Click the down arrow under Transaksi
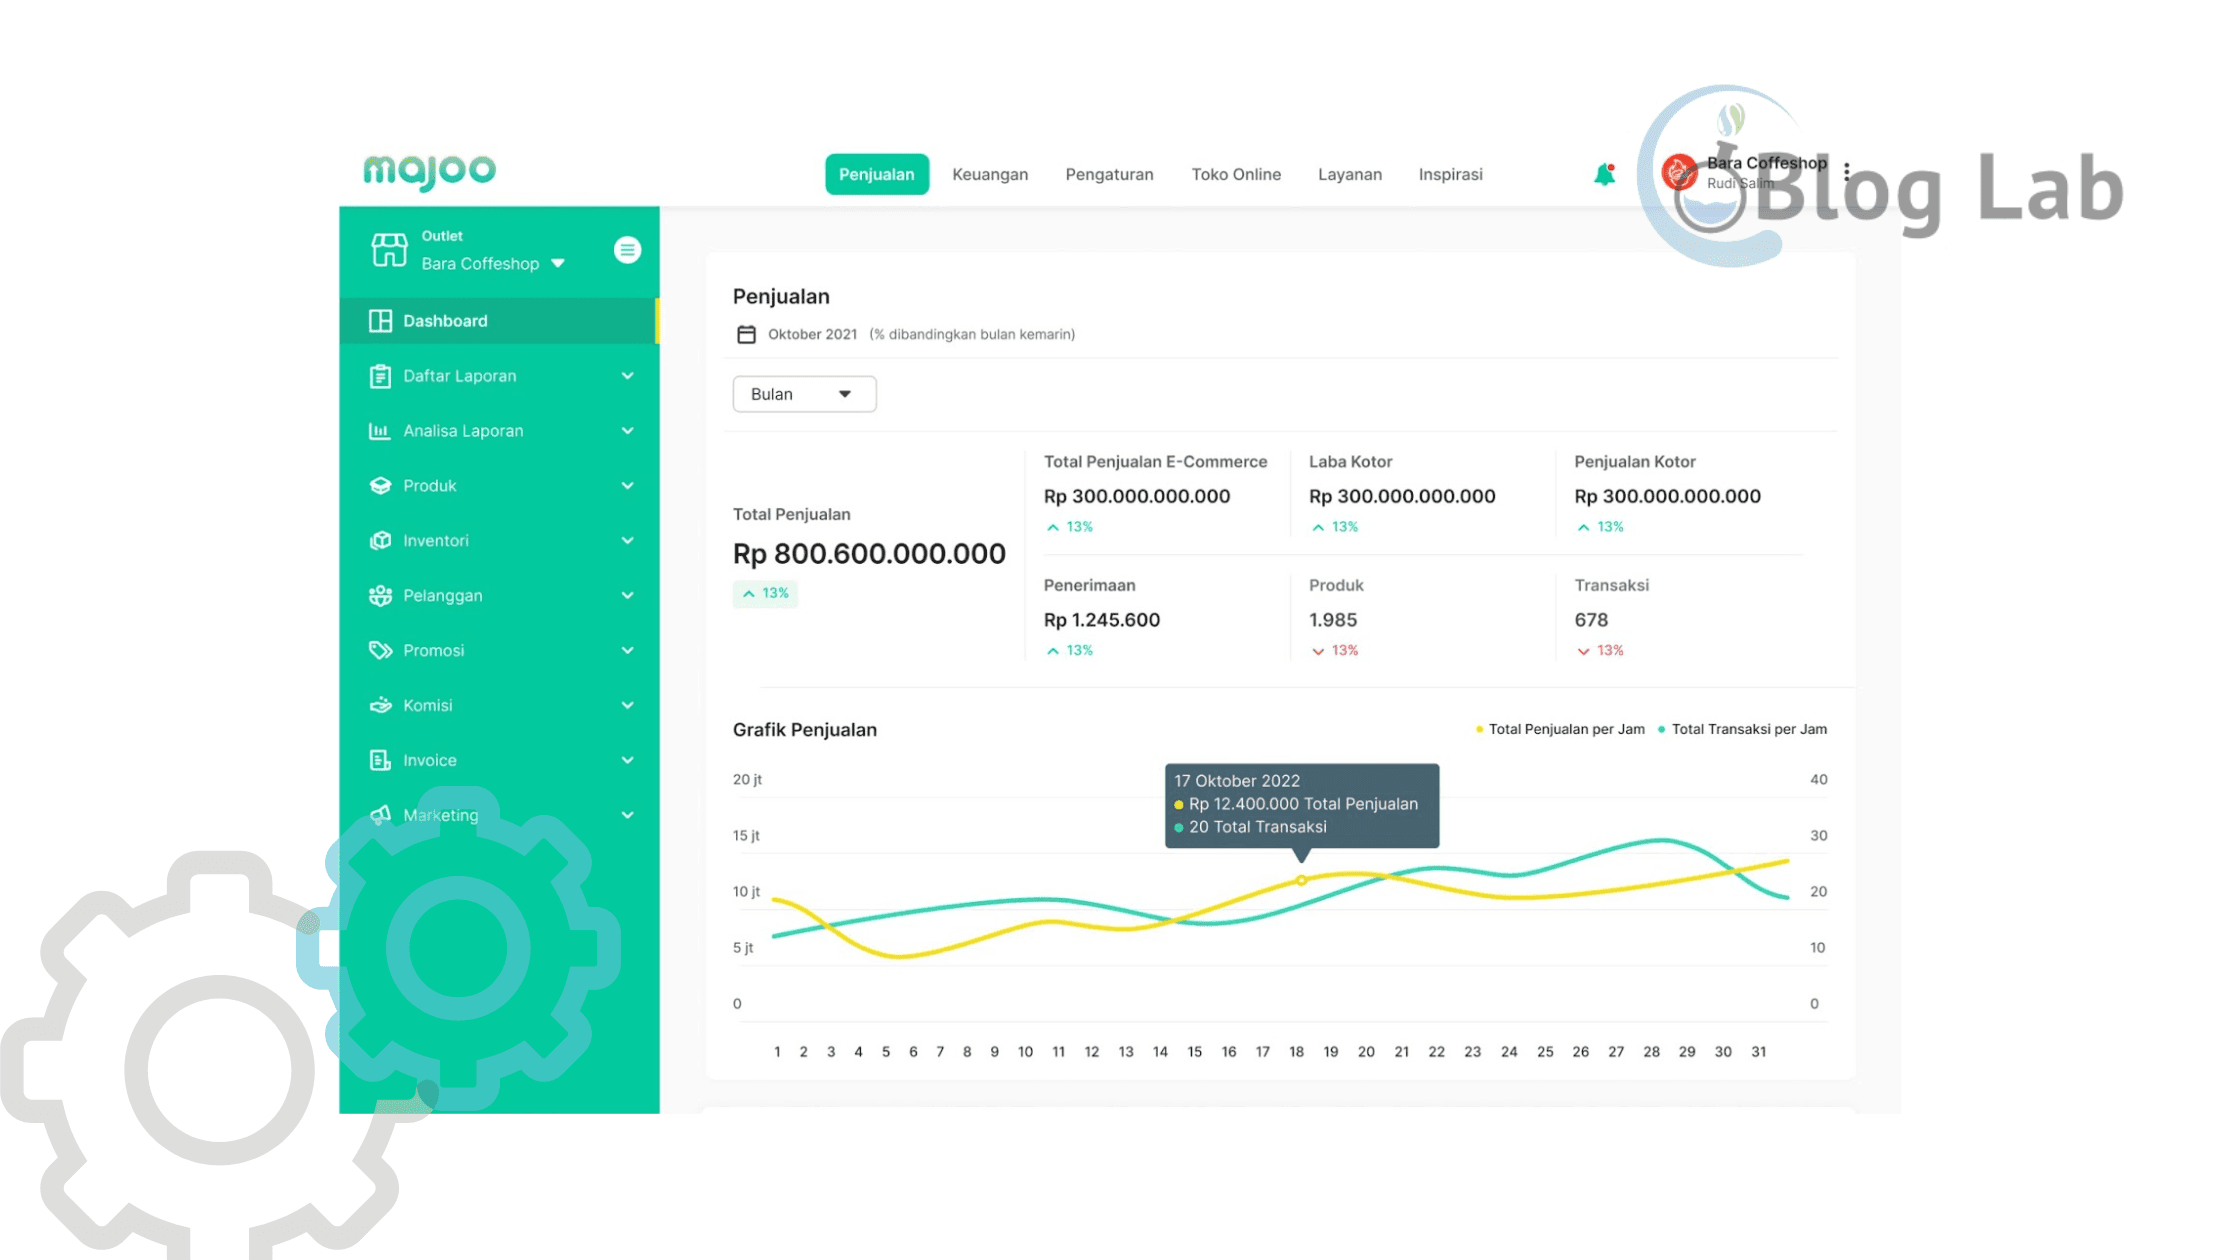 [1583, 651]
